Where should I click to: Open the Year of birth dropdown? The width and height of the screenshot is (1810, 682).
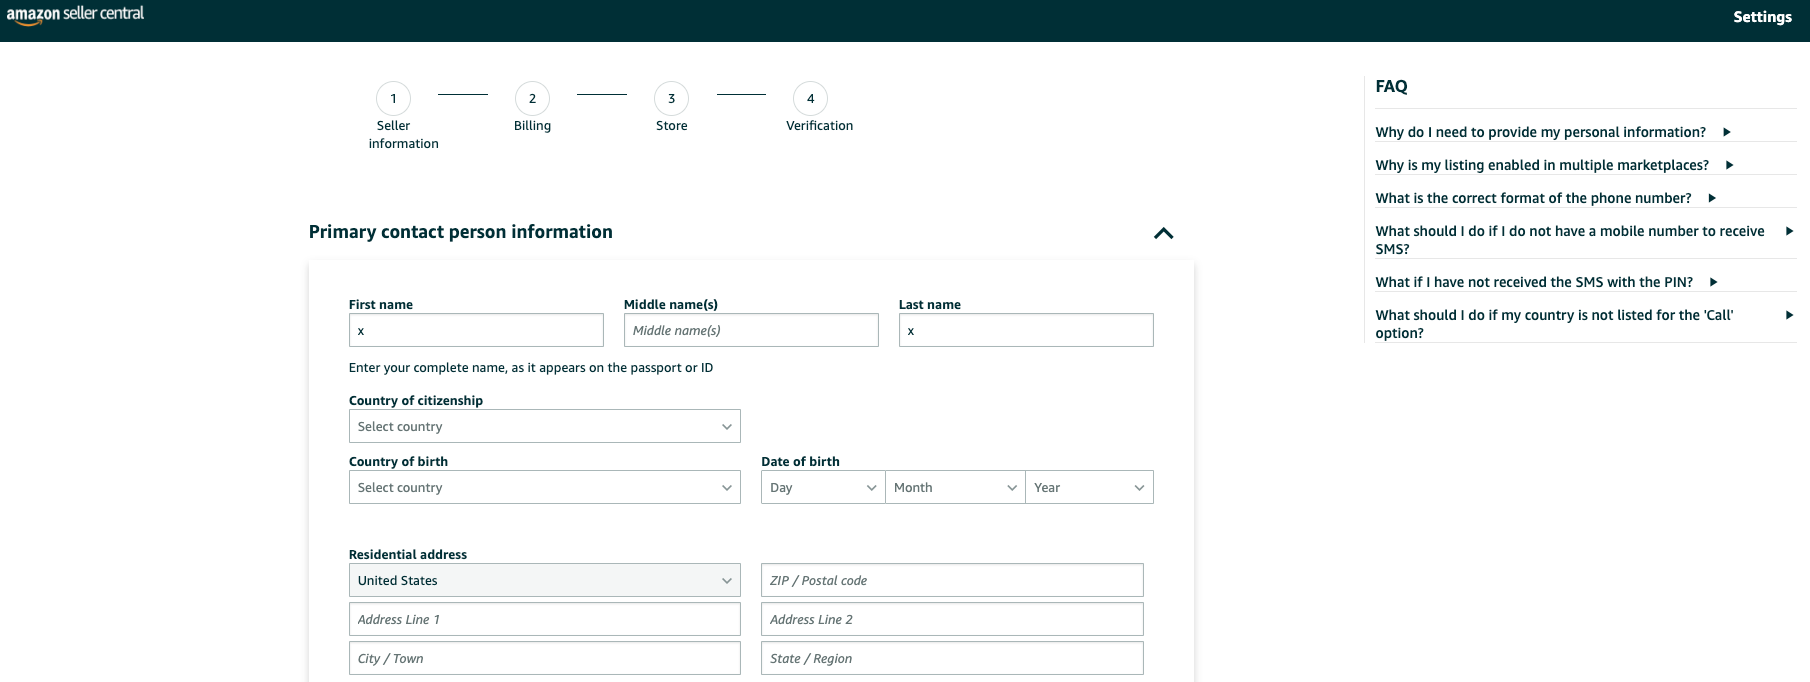(x=1088, y=487)
